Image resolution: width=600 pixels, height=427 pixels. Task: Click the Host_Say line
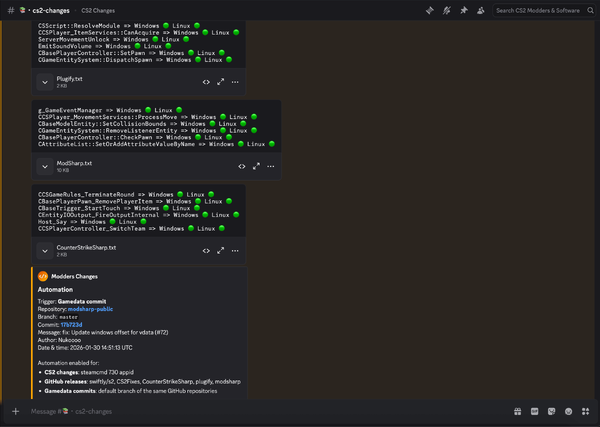[92, 222]
